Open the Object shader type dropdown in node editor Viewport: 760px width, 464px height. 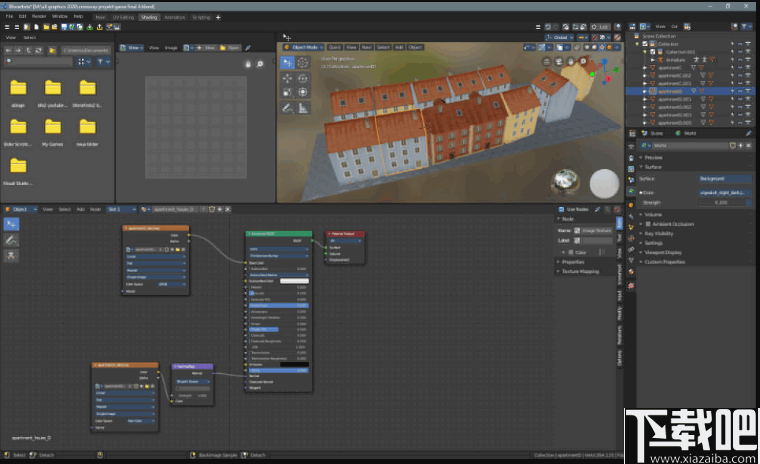tap(20, 209)
